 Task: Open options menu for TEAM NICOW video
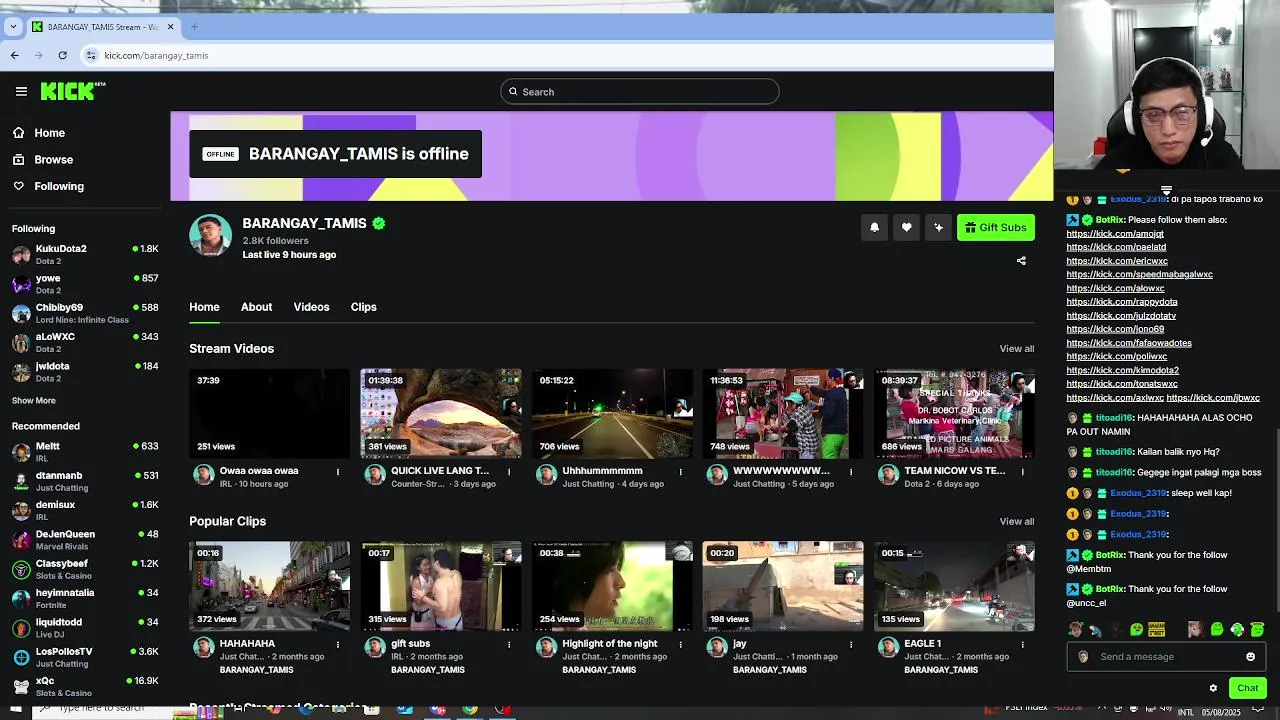(1022, 471)
